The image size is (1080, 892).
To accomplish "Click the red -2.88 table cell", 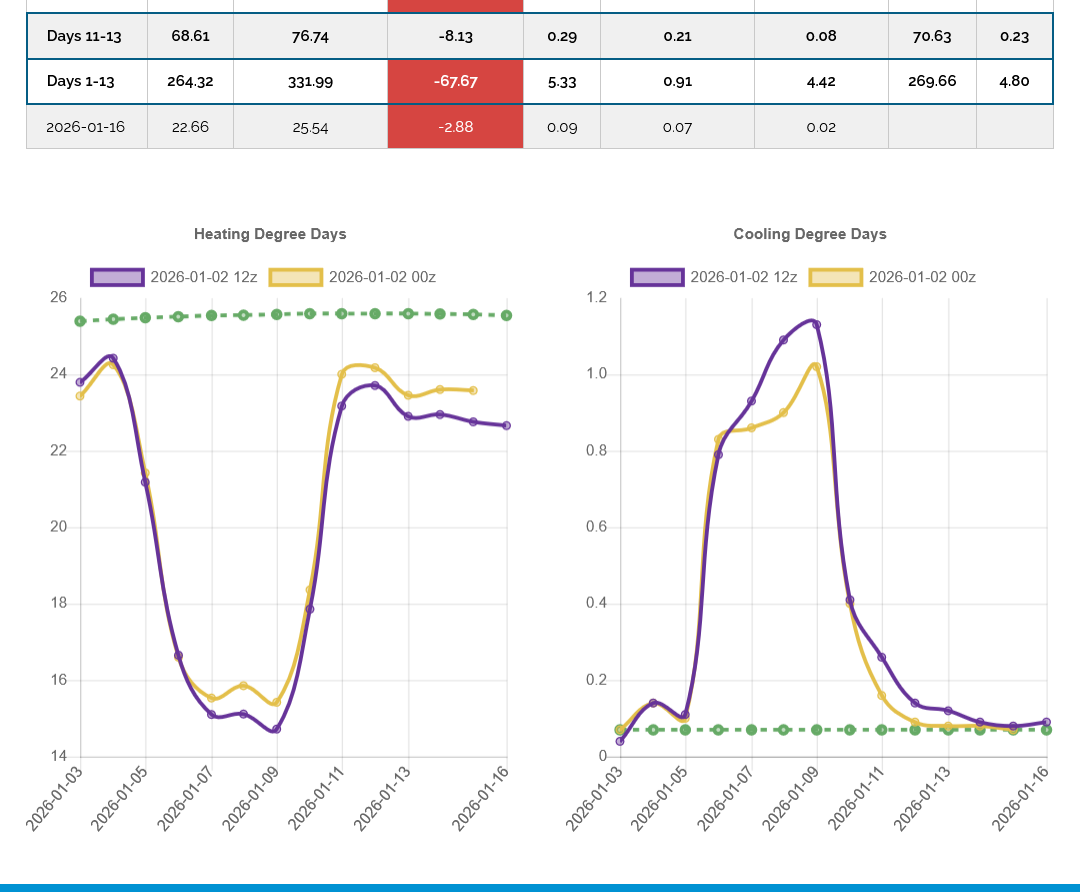I will 455,127.
